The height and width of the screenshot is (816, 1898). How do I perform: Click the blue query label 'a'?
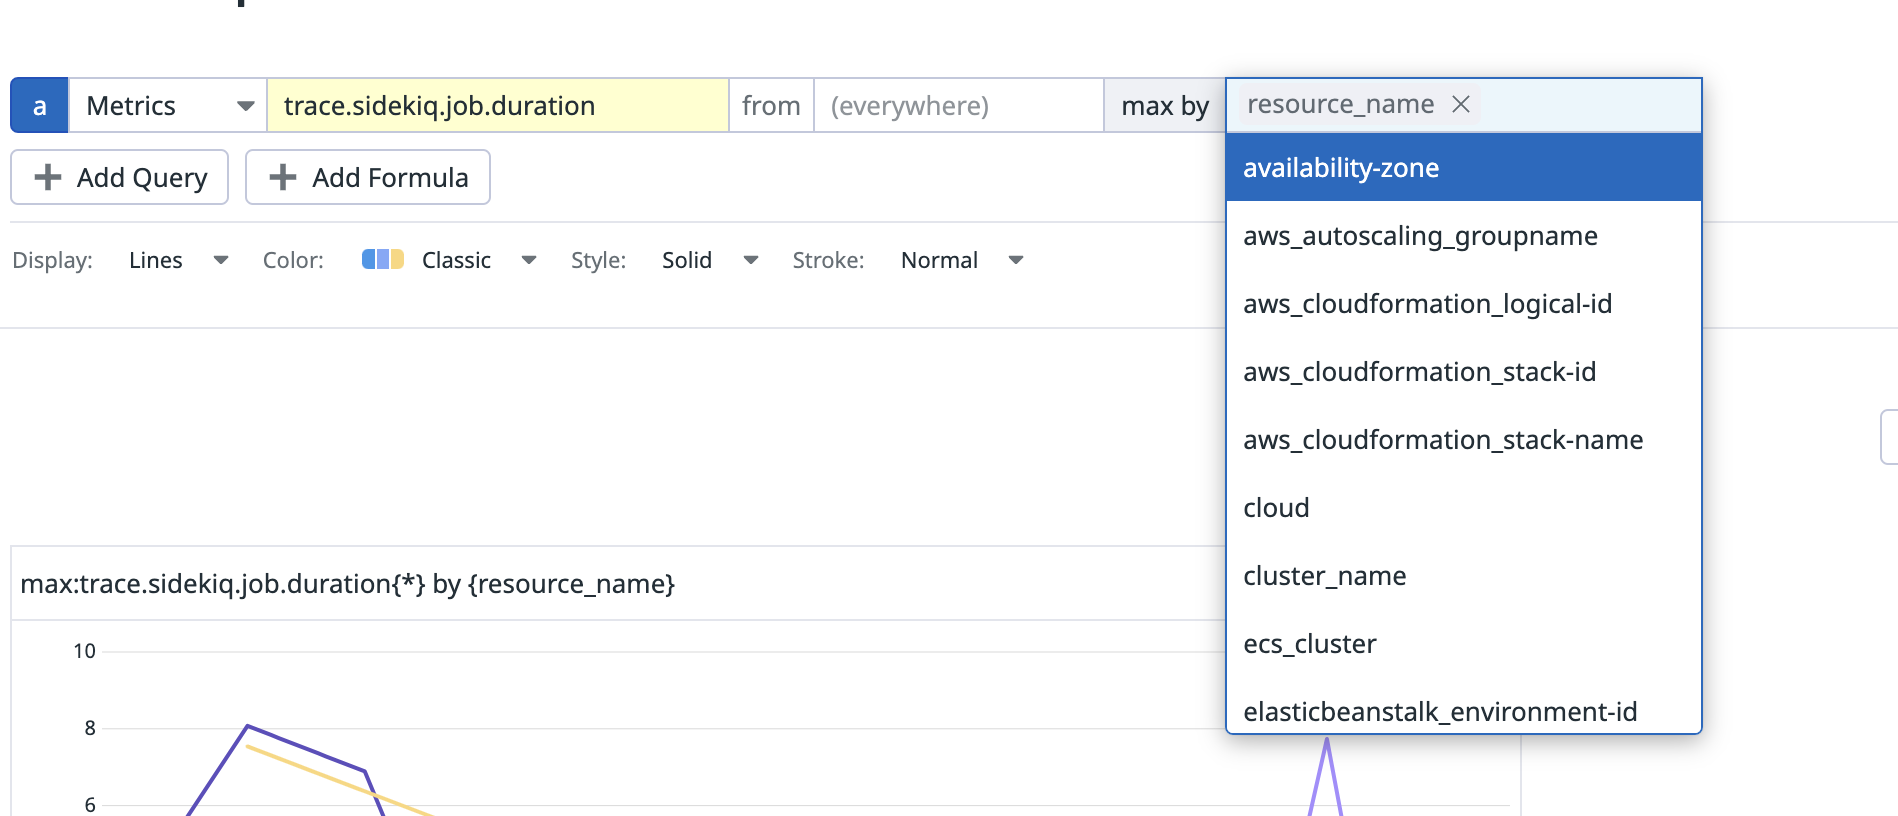click(x=39, y=105)
